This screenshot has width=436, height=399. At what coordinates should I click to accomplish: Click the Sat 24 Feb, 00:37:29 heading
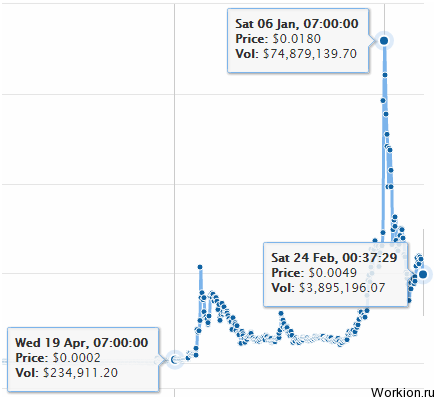(334, 258)
